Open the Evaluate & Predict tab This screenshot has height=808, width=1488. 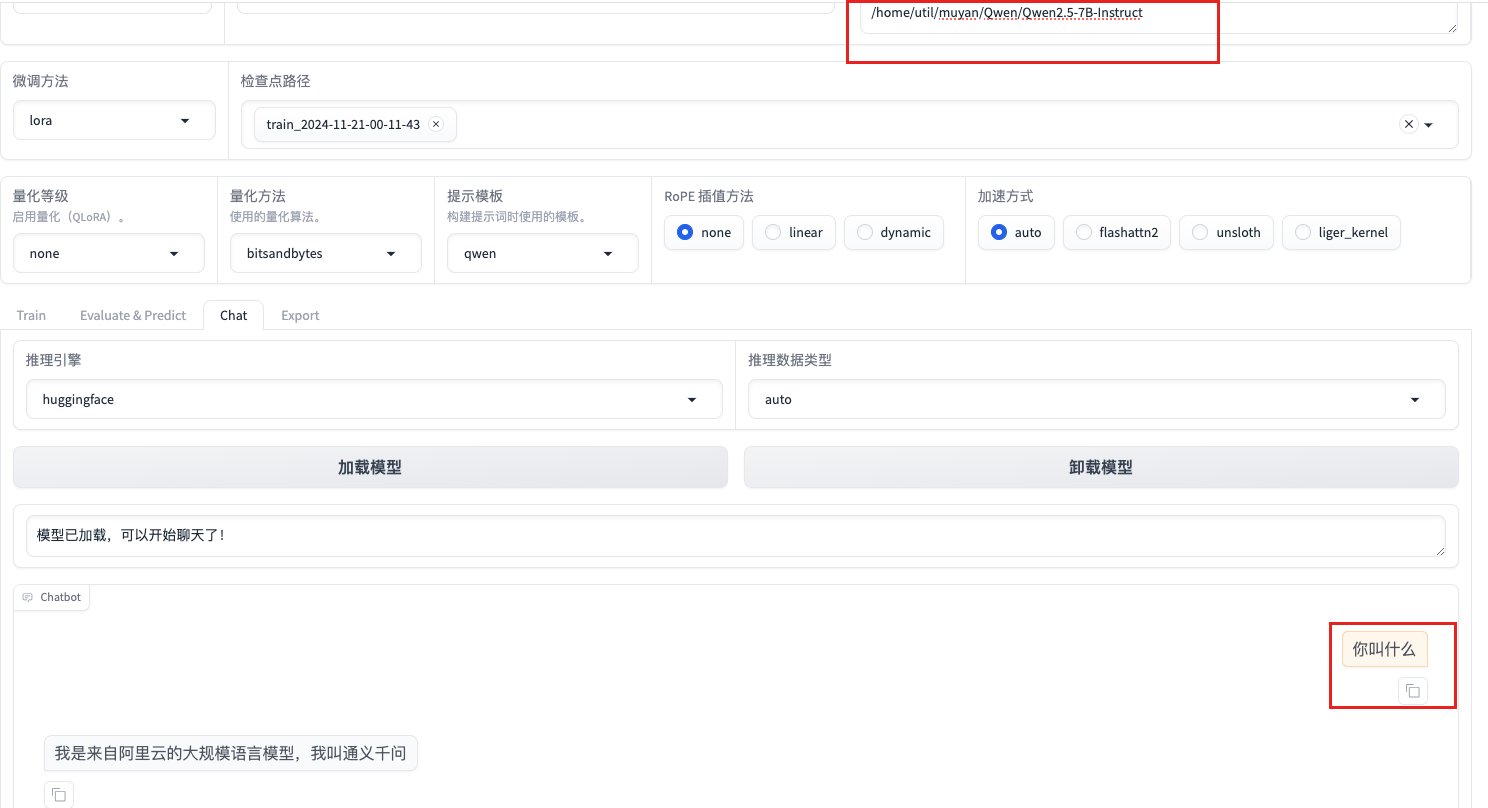pyautogui.click(x=133, y=315)
